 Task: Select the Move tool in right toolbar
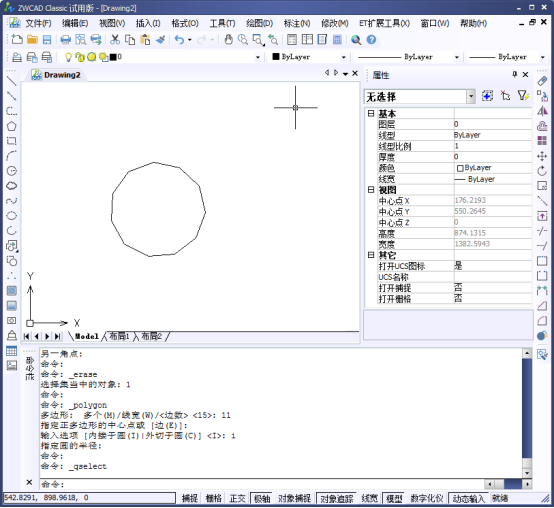[x=542, y=156]
